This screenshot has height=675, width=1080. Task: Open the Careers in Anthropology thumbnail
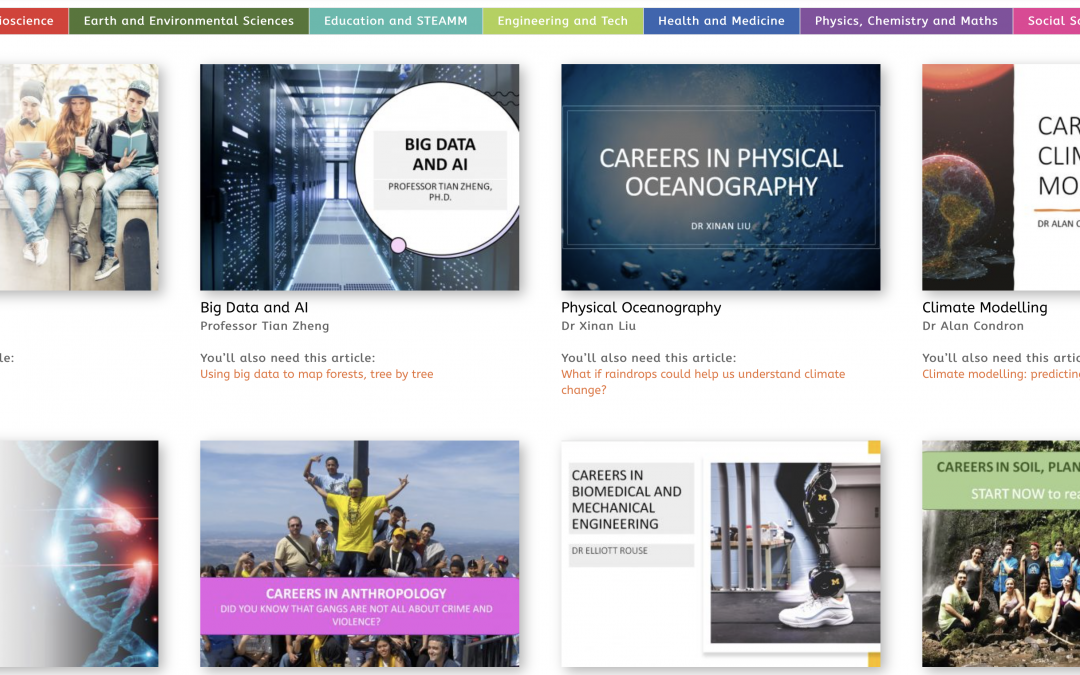[359, 553]
